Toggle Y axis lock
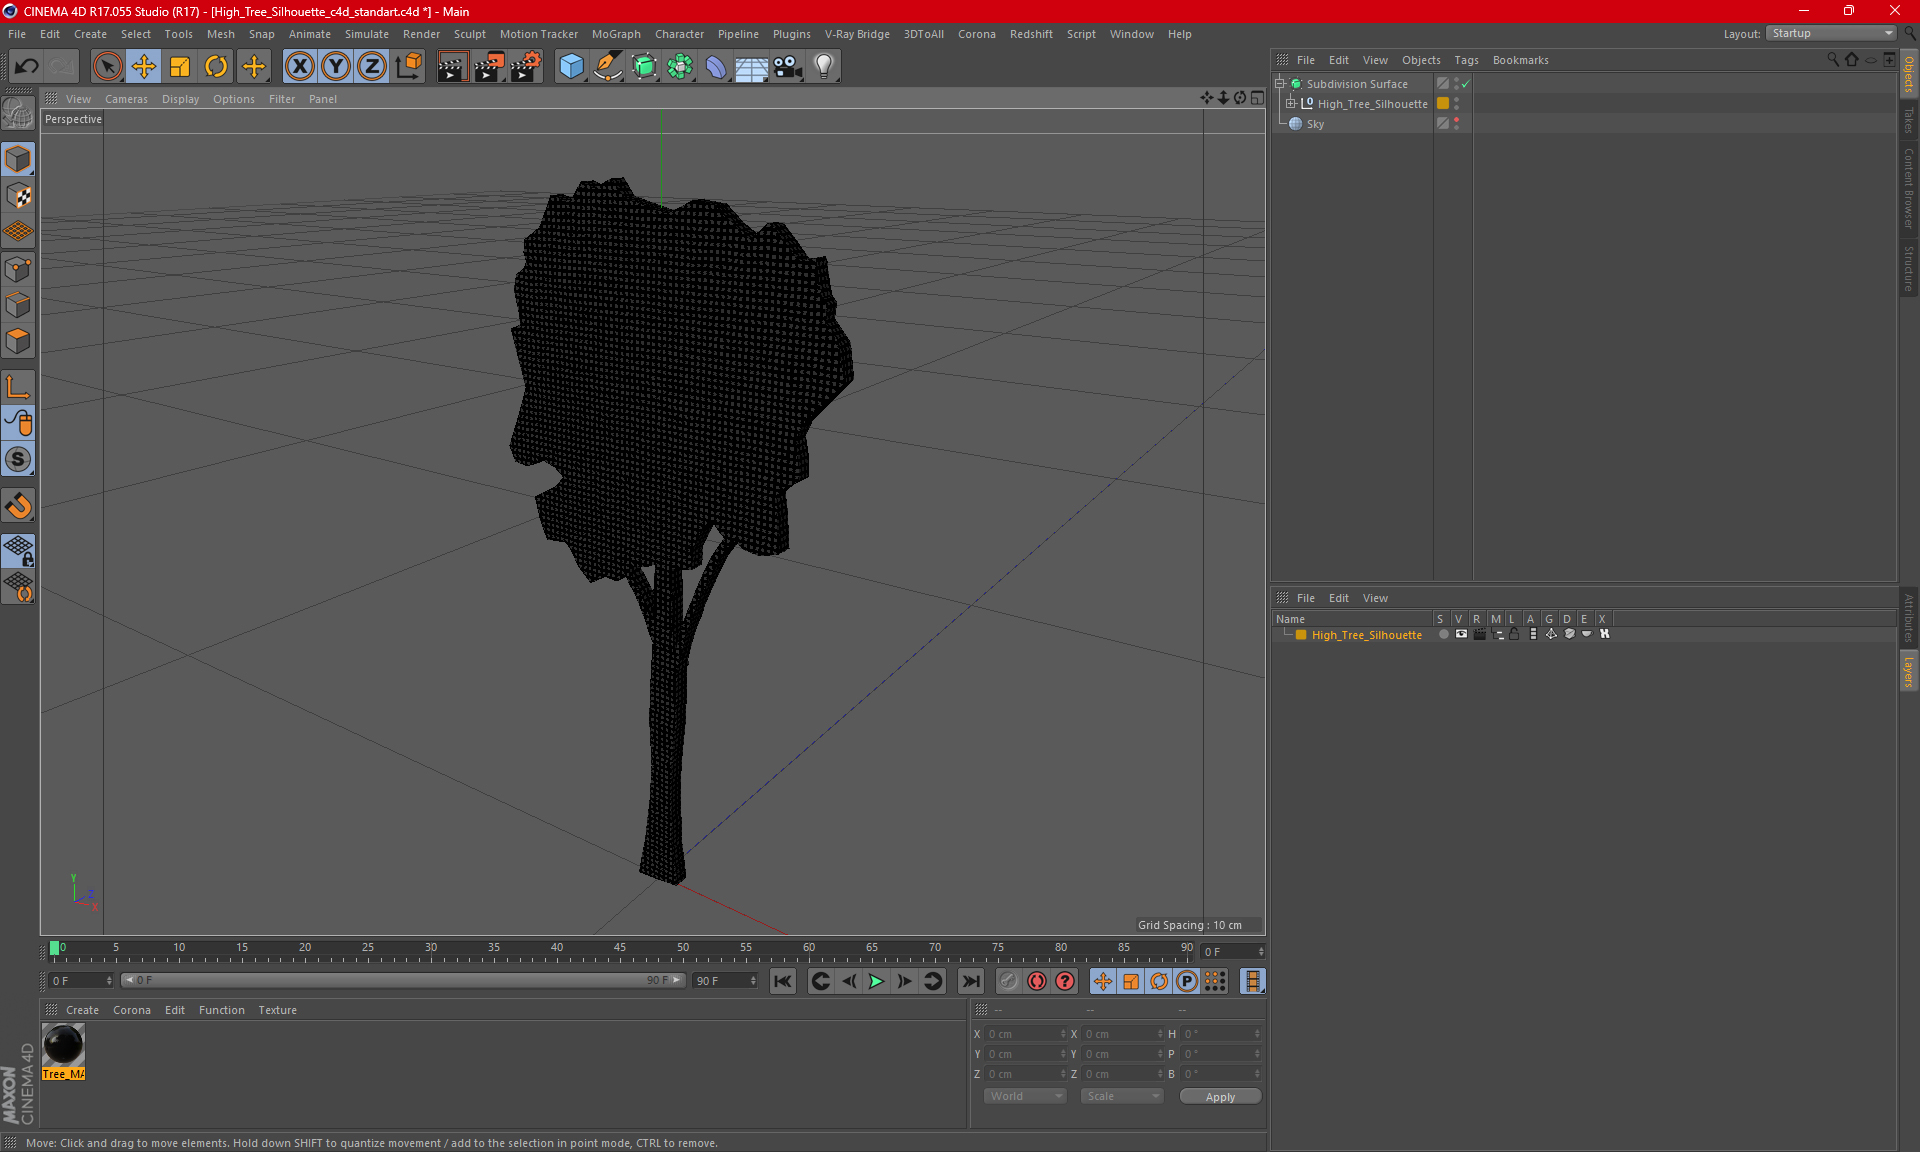Viewport: 1920px width, 1152px height. [336, 67]
